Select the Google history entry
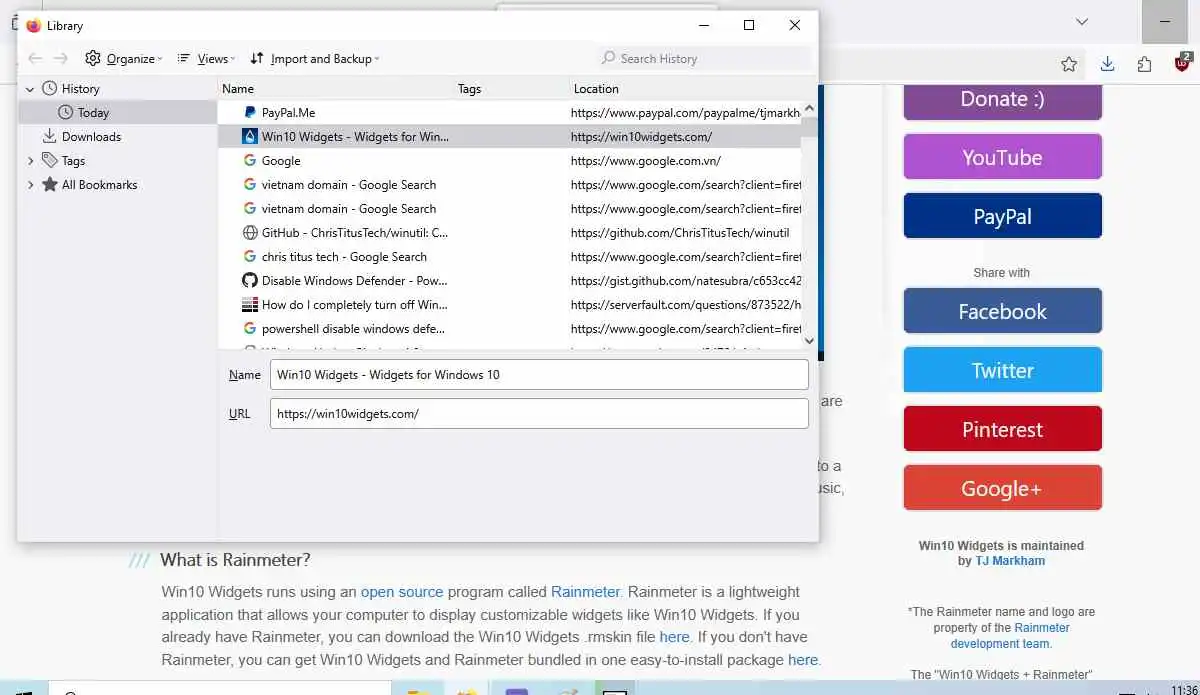The height and width of the screenshot is (695, 1200). tap(510, 161)
